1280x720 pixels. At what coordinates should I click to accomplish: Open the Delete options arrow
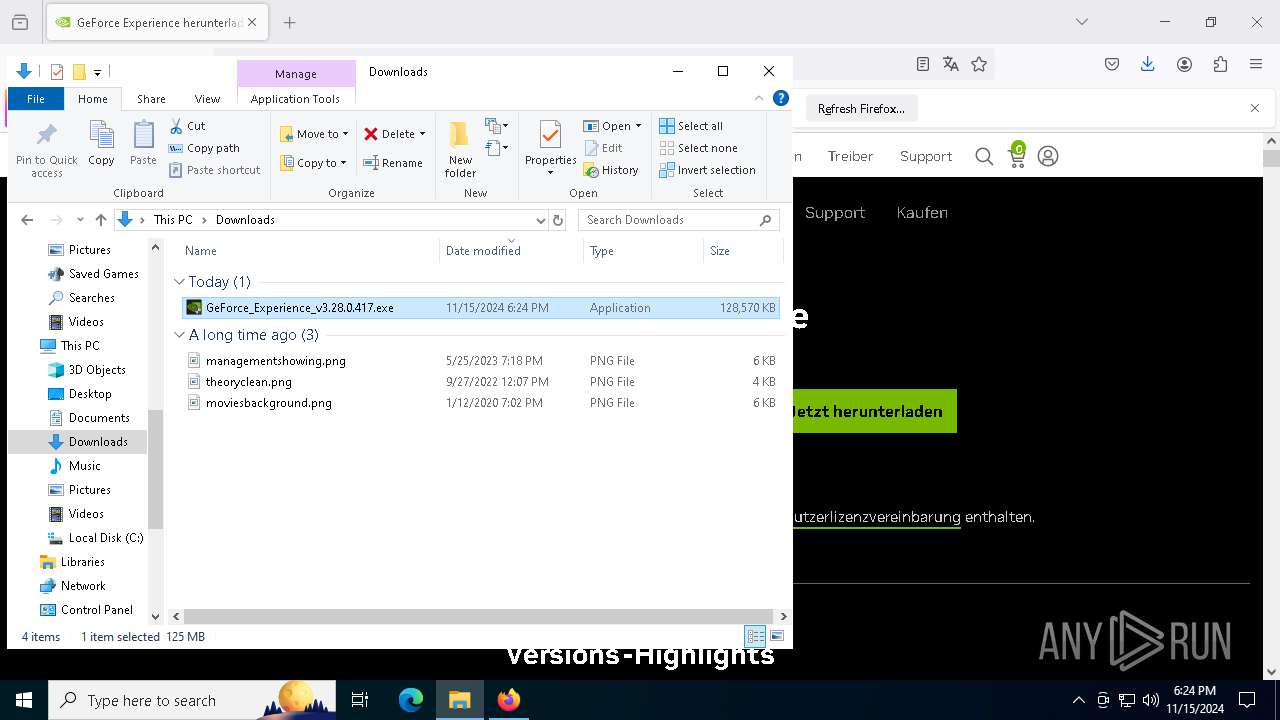point(422,134)
